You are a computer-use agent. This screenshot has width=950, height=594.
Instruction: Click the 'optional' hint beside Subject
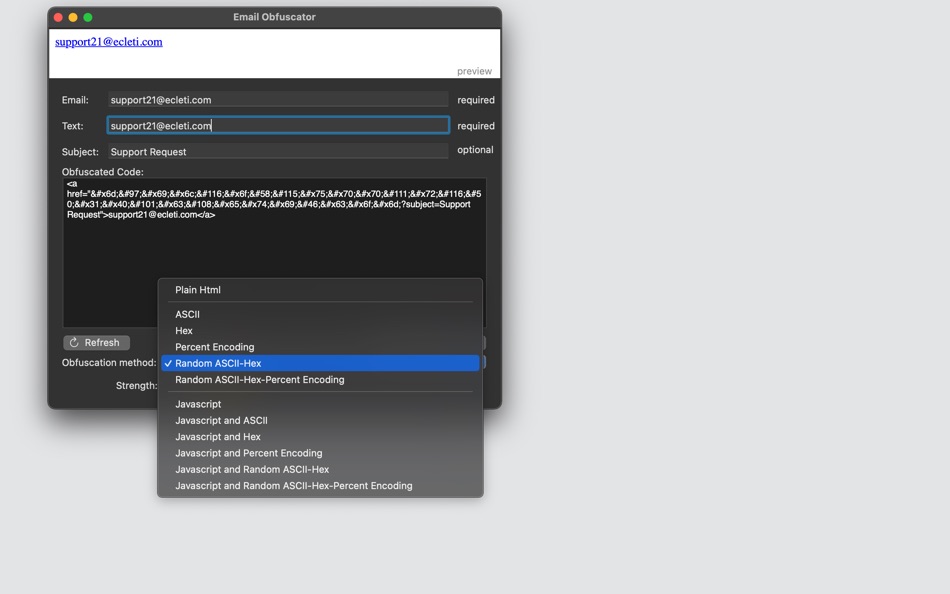pyautogui.click(x=475, y=150)
